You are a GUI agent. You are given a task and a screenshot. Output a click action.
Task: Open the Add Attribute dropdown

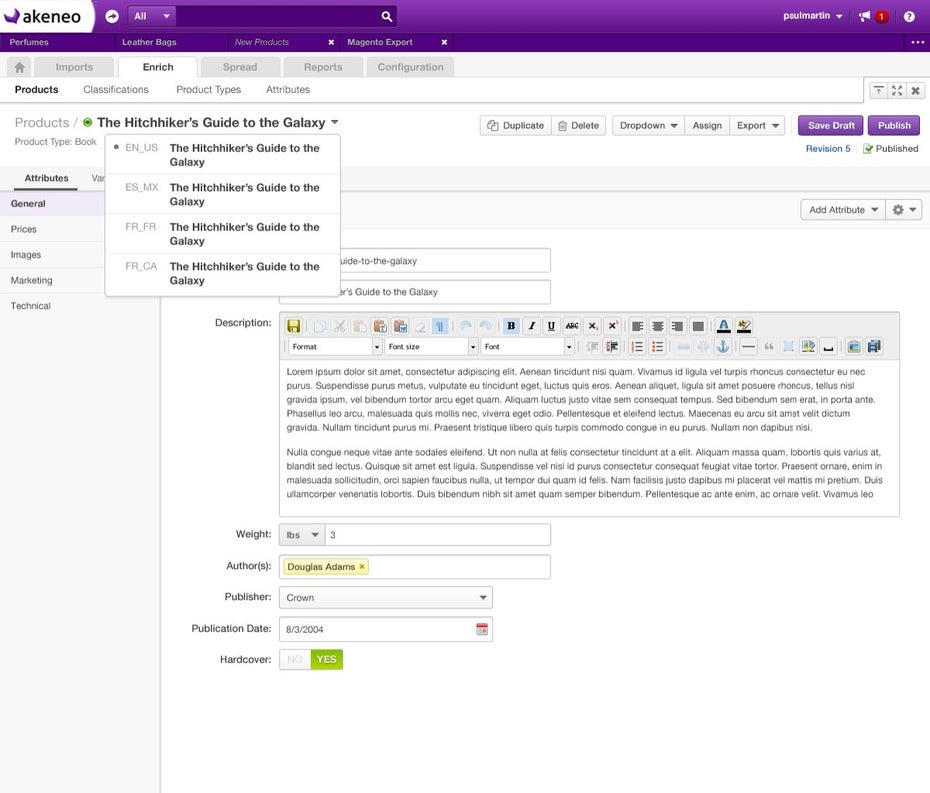(x=843, y=210)
